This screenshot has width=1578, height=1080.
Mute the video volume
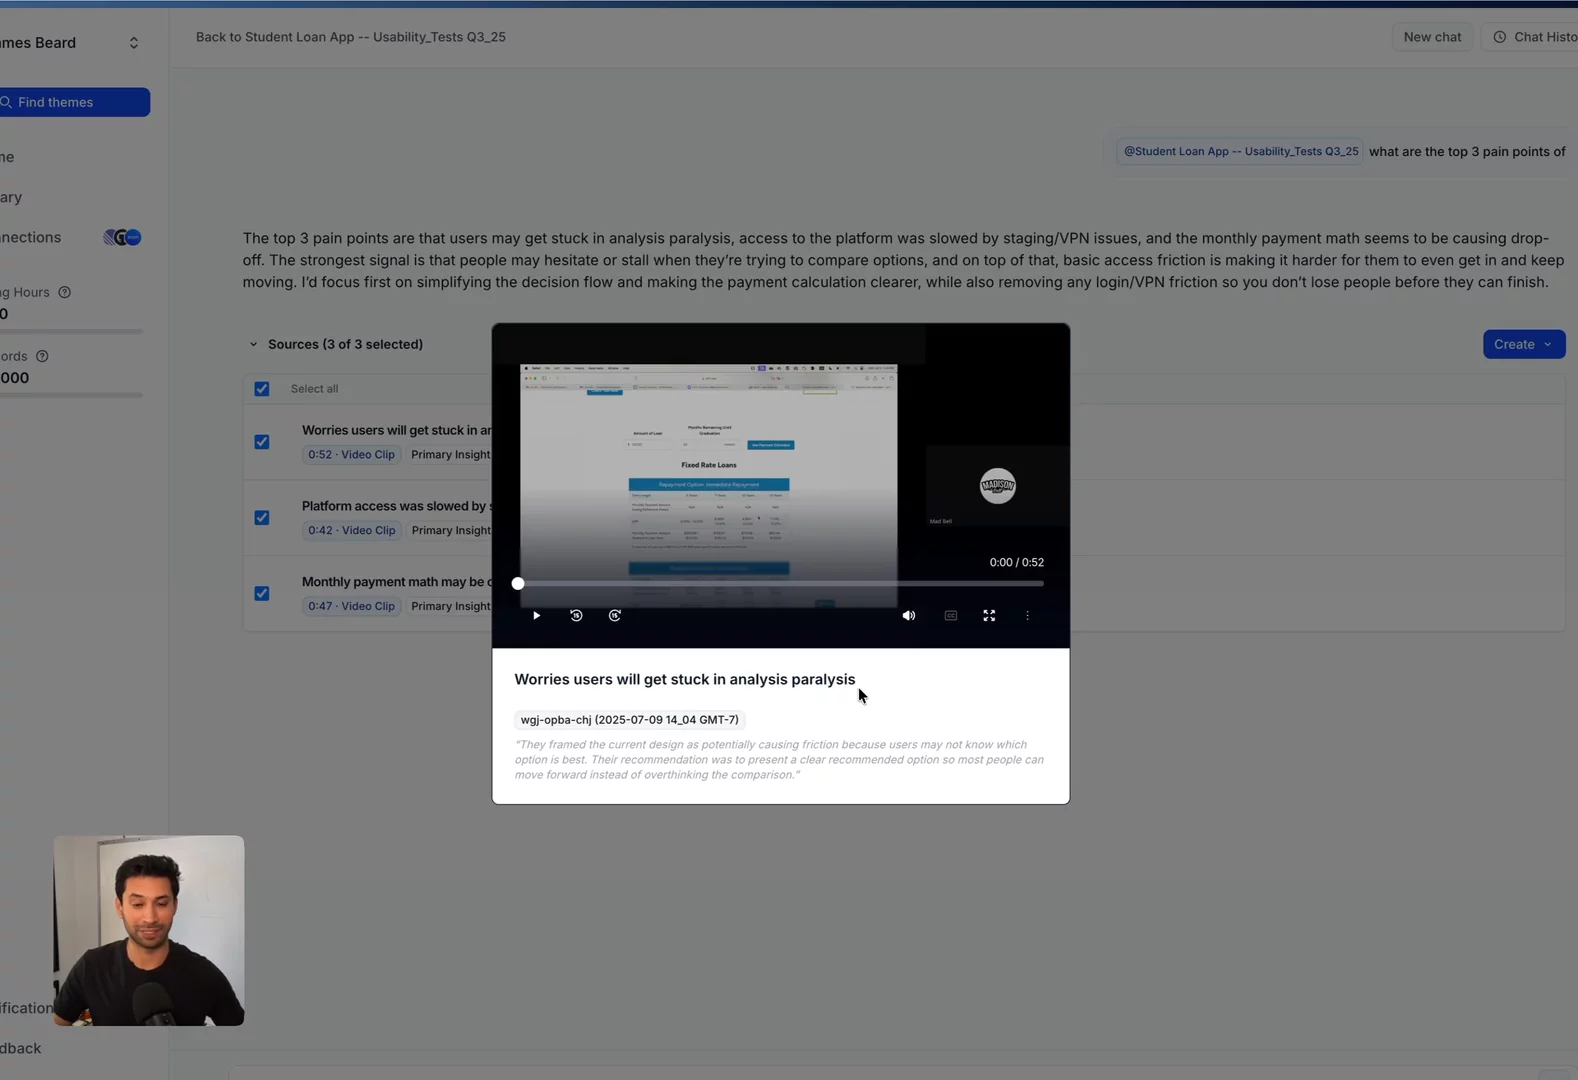point(908,616)
